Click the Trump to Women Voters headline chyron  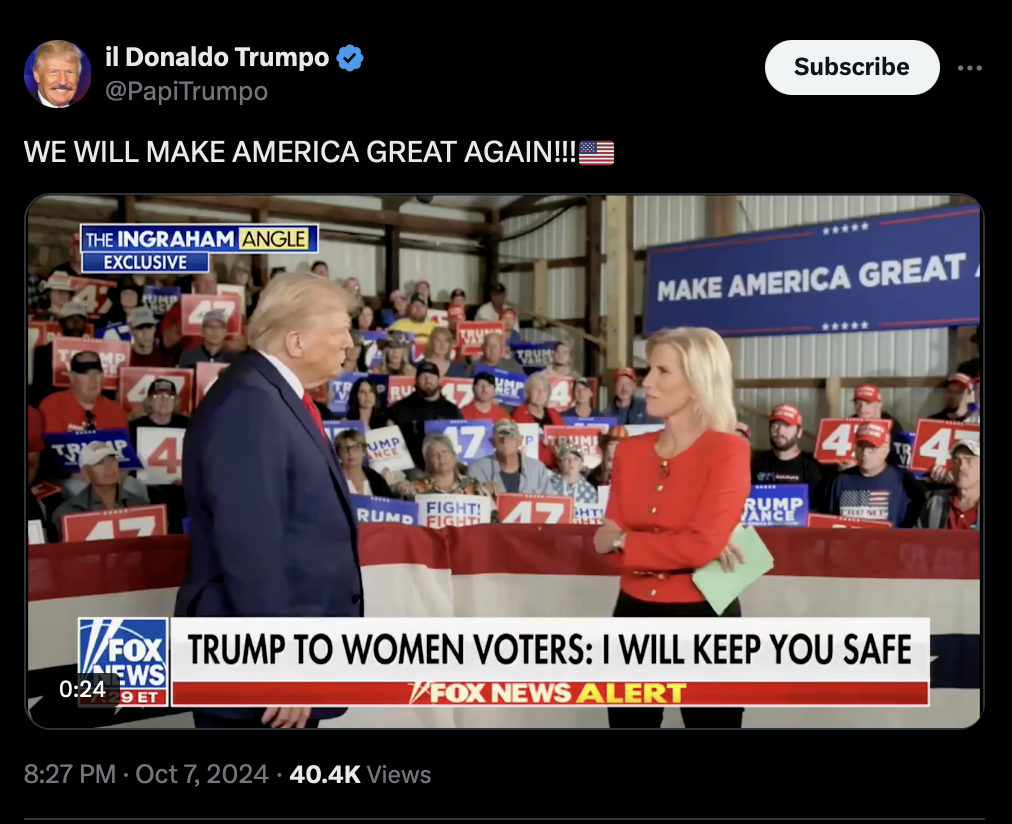click(549, 649)
